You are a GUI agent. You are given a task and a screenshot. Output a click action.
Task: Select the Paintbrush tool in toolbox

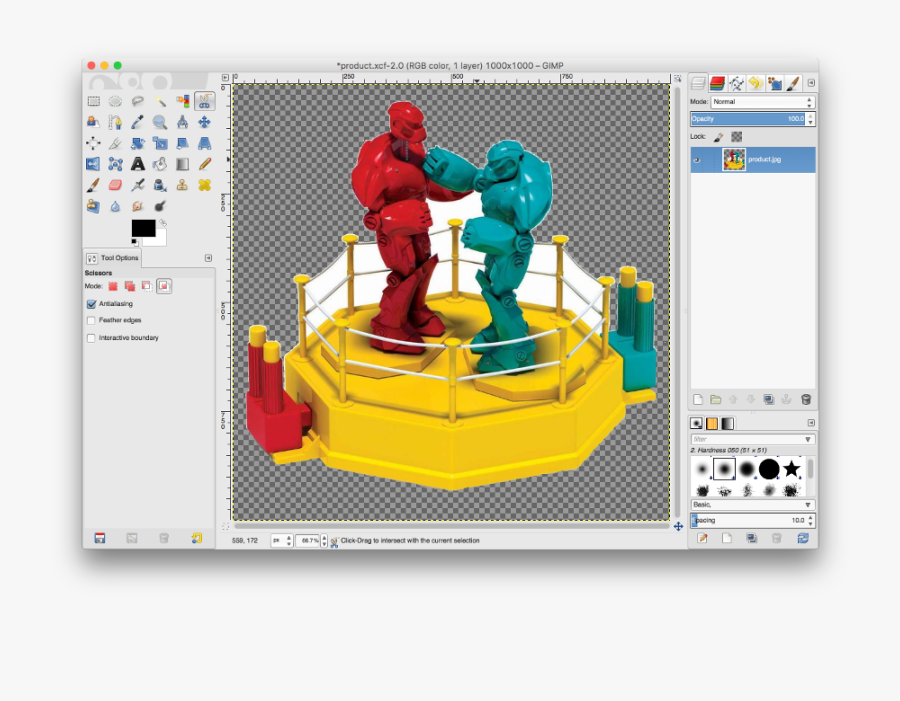93,185
